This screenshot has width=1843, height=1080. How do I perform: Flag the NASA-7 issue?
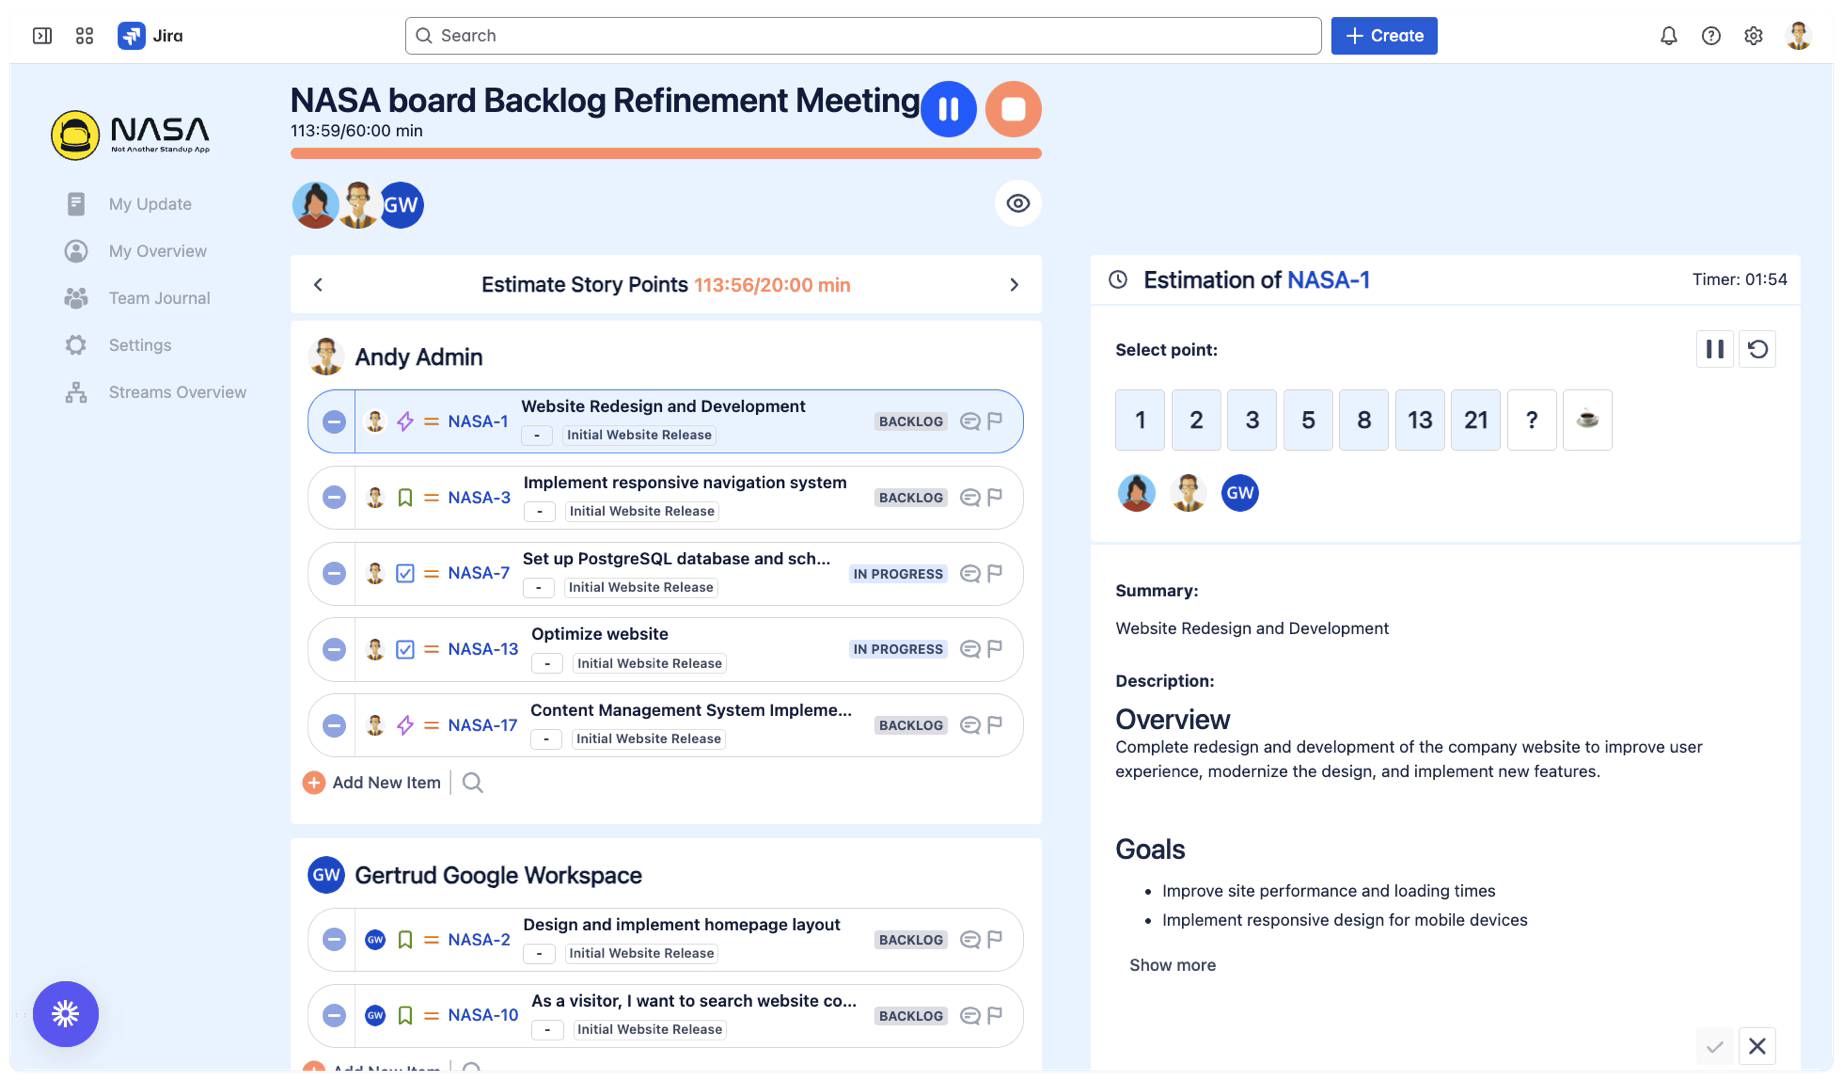click(x=995, y=574)
